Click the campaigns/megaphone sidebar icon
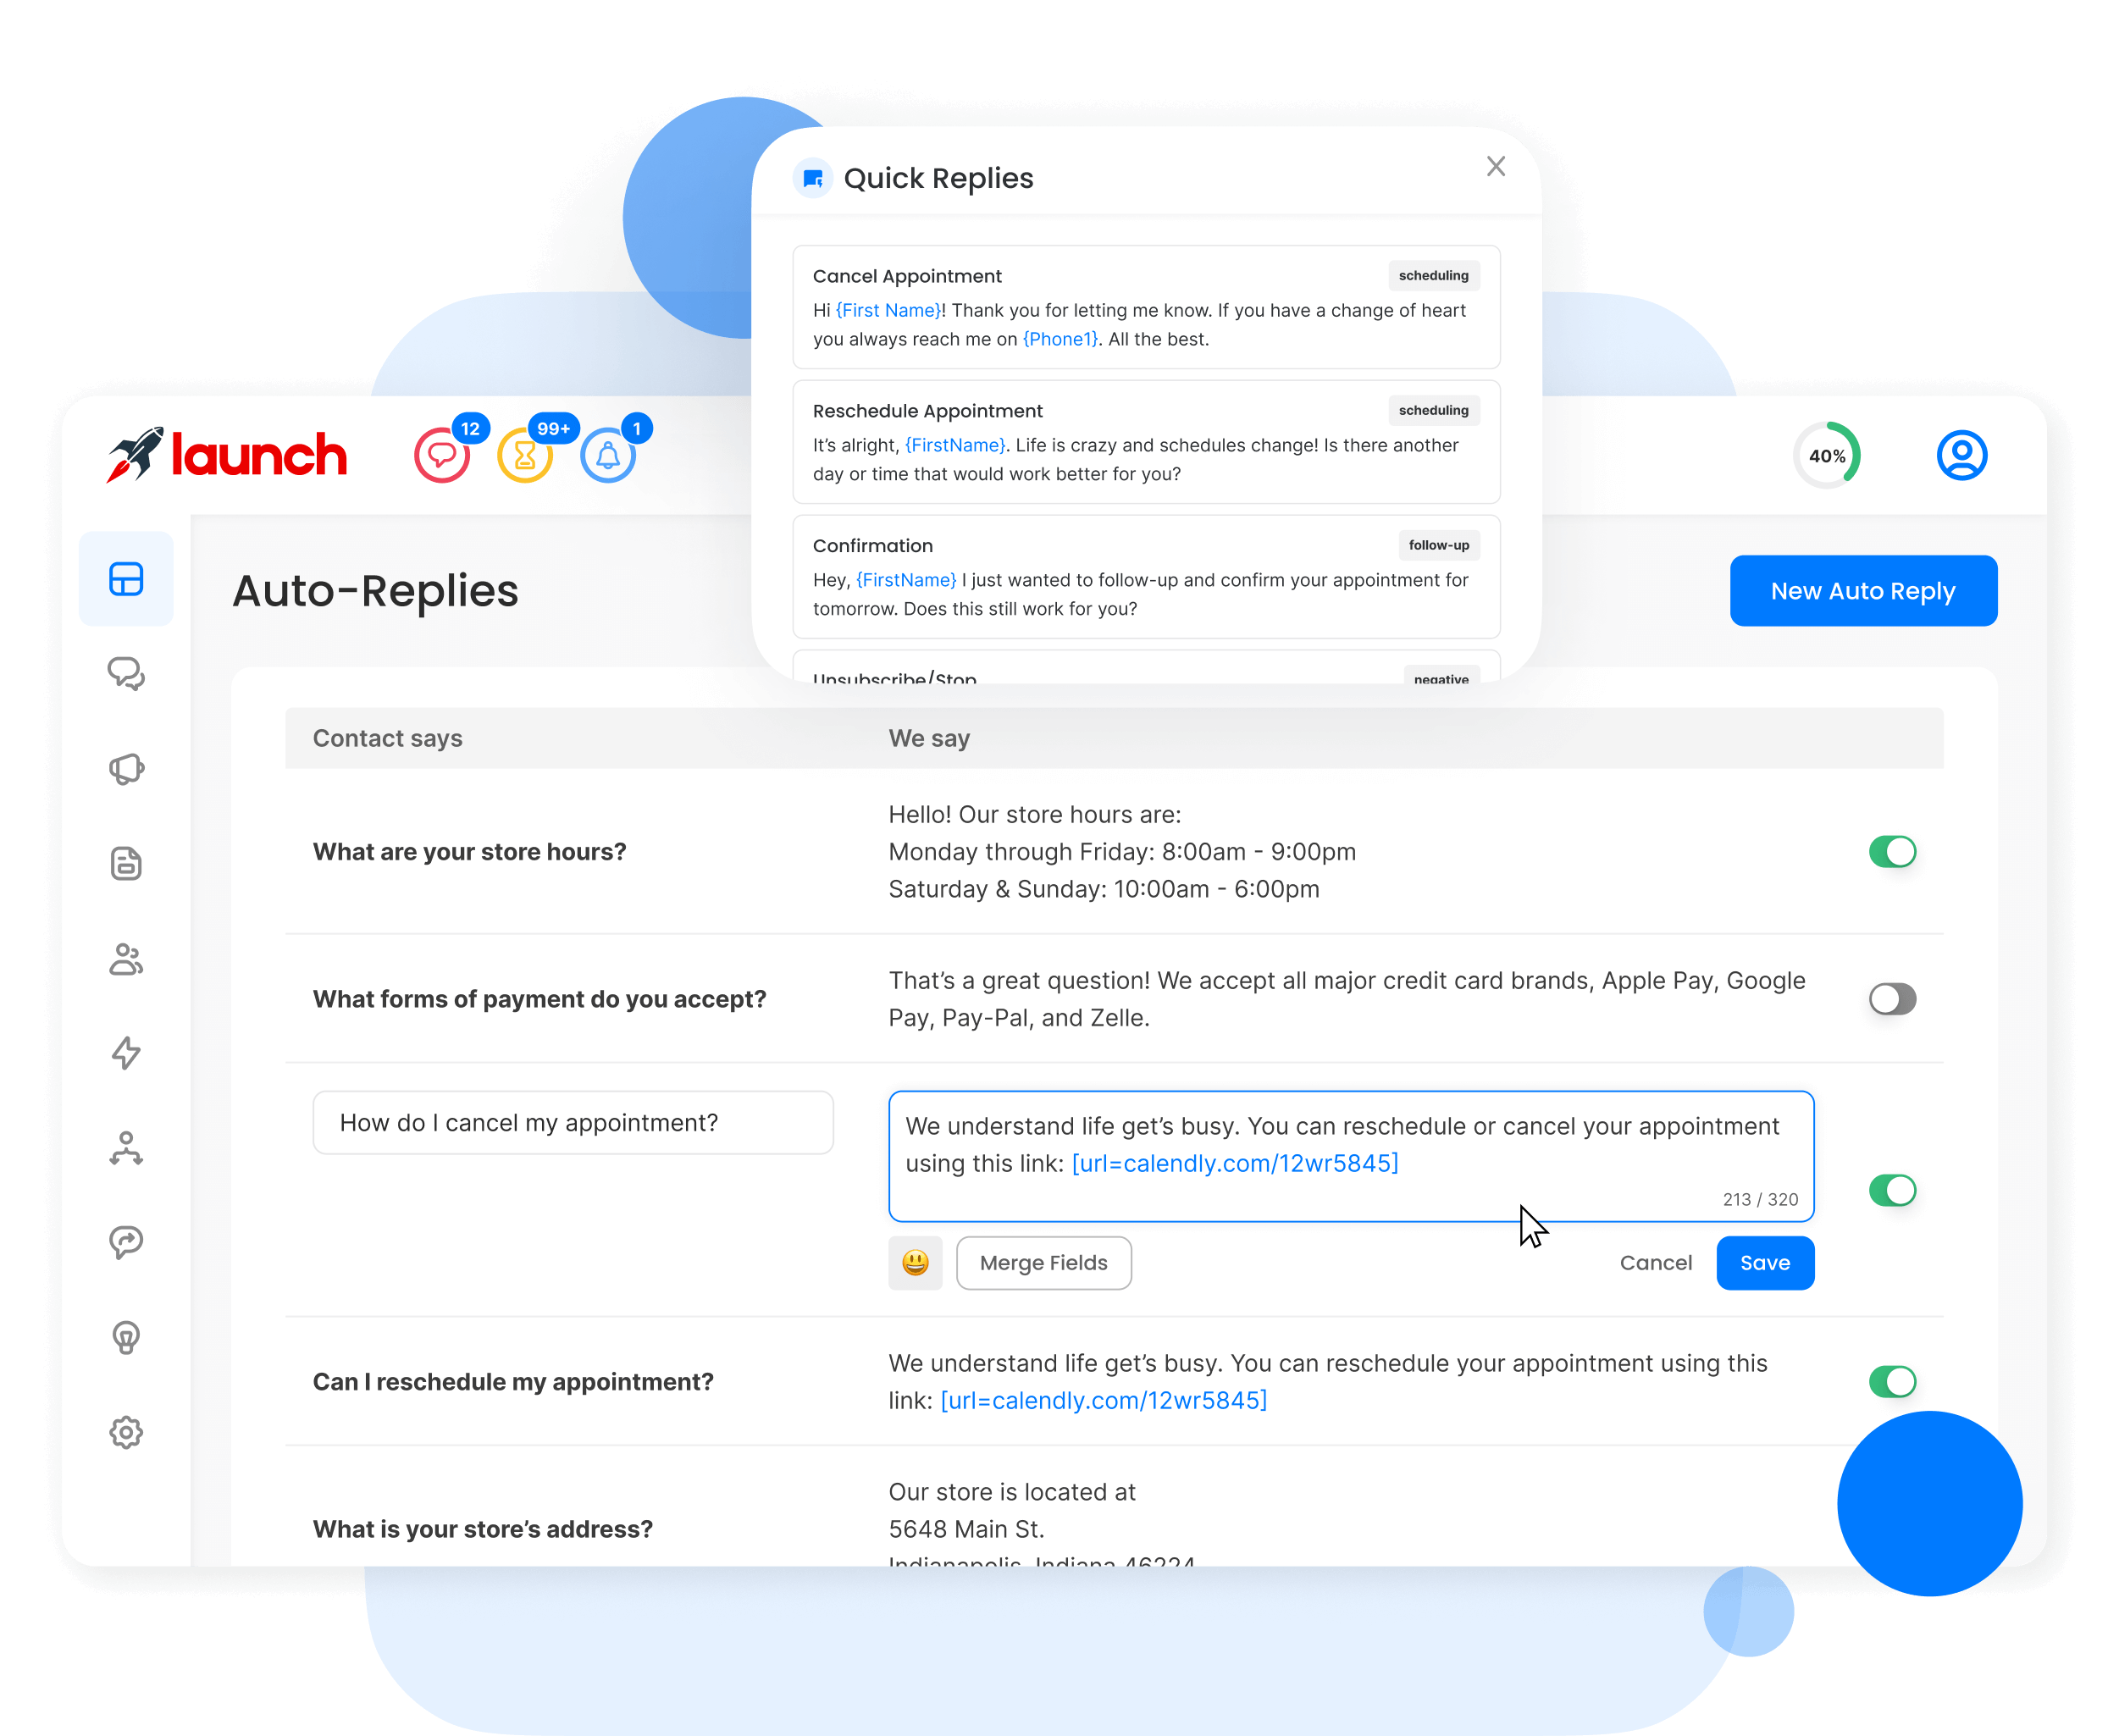This screenshot has height=1736, width=2108. pyautogui.click(x=126, y=766)
